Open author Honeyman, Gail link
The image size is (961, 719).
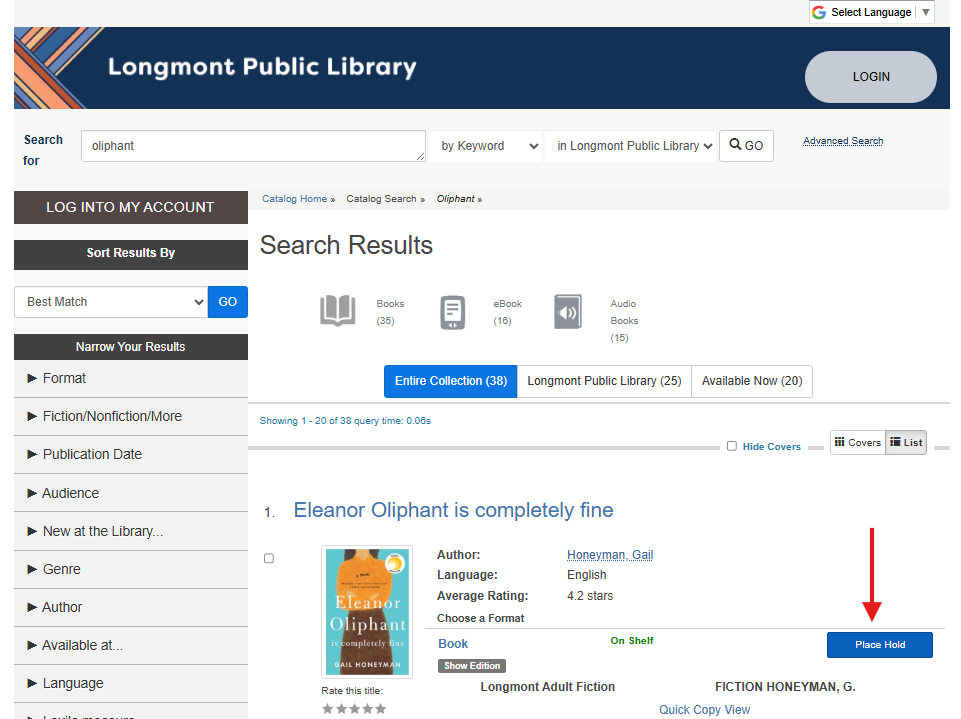click(610, 555)
